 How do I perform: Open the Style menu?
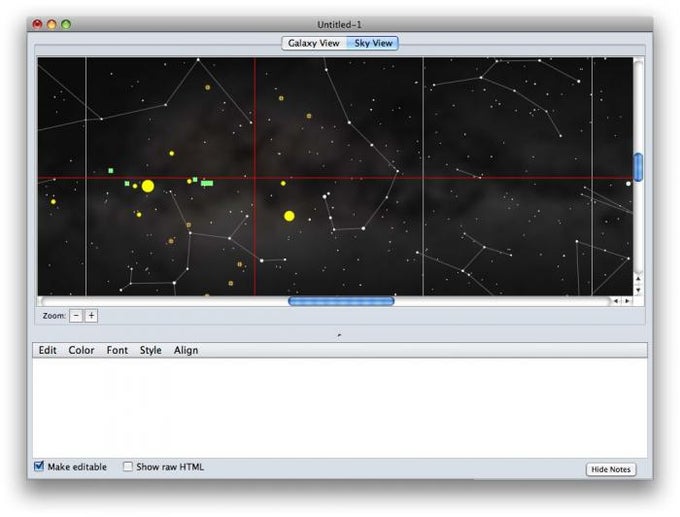pyautogui.click(x=150, y=350)
